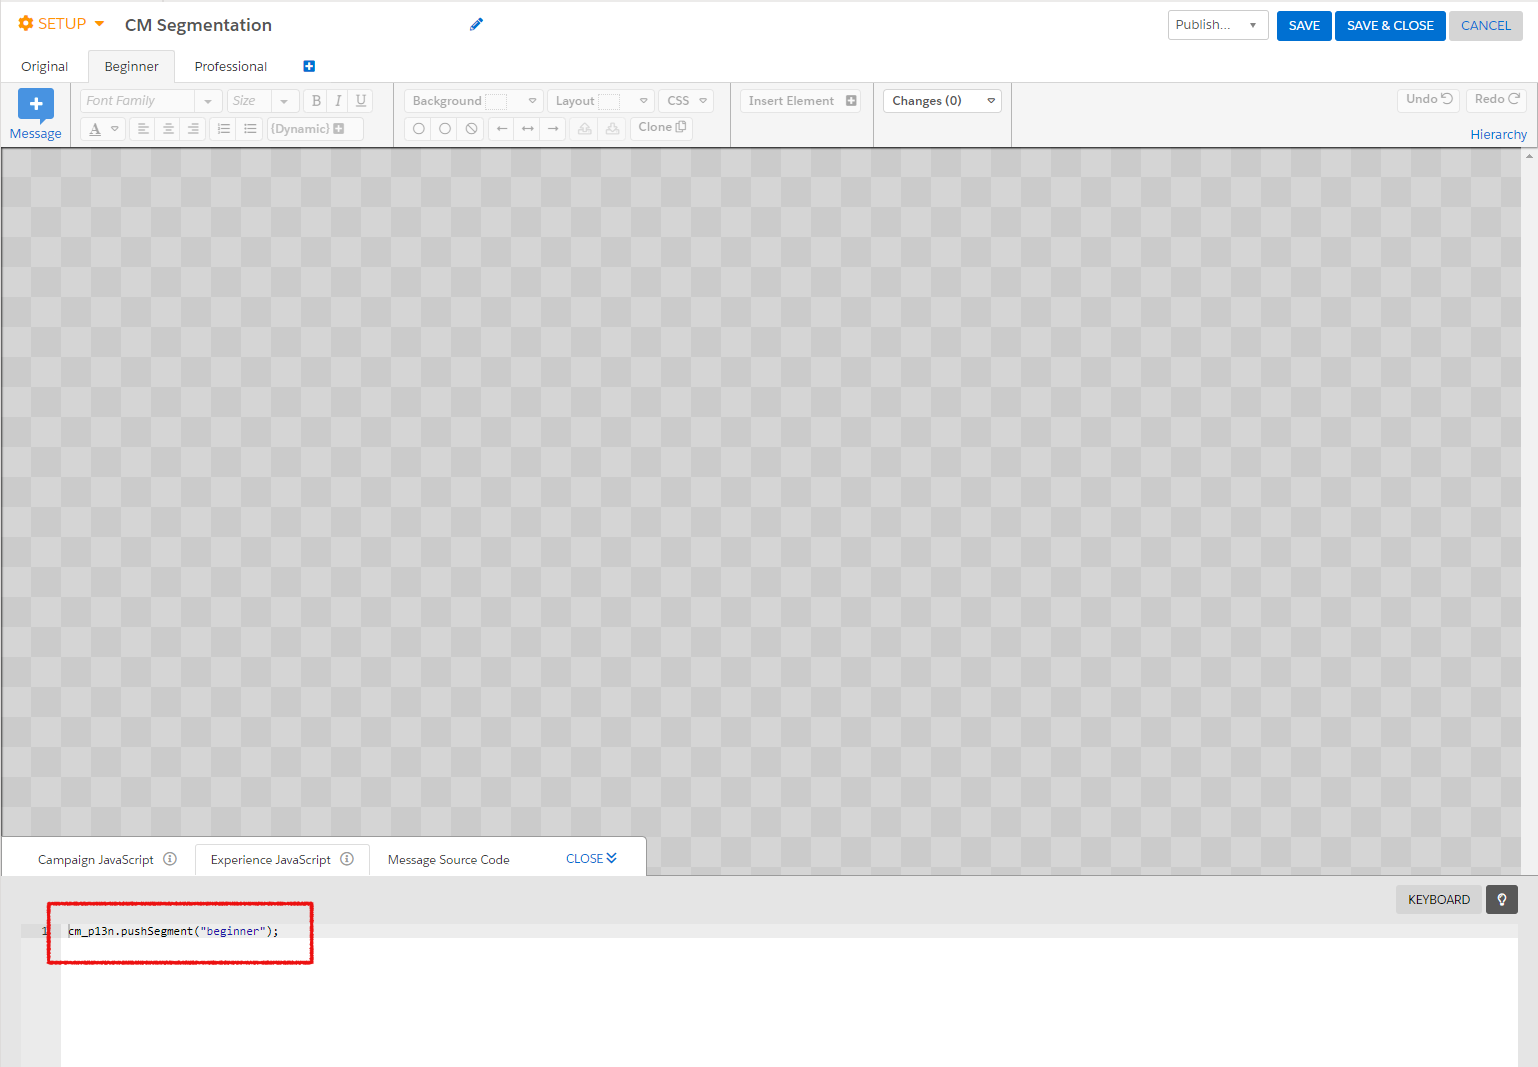1538x1067 pixels.
Task: Open the Background color swatch
Action: pos(496,101)
